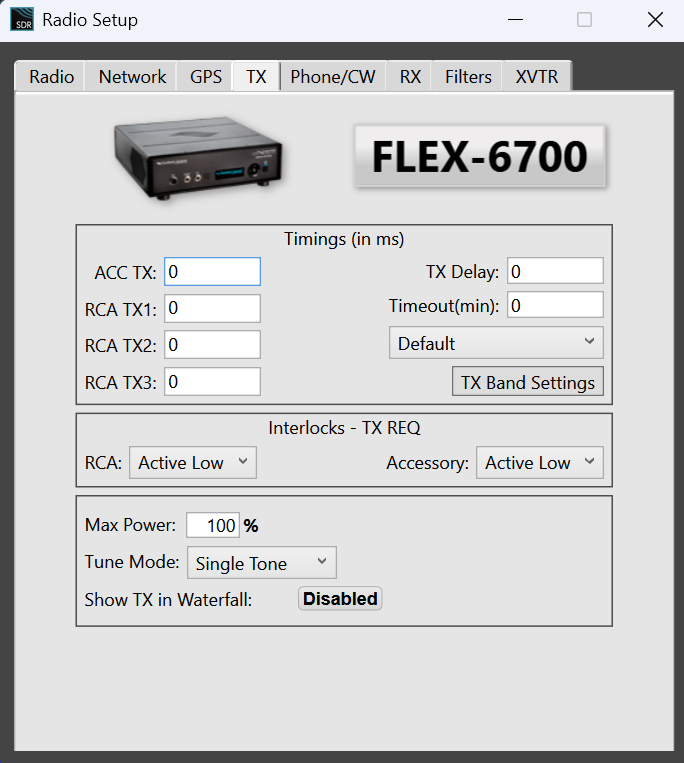
Task: Switch to the Filters tab
Action: tap(468, 76)
